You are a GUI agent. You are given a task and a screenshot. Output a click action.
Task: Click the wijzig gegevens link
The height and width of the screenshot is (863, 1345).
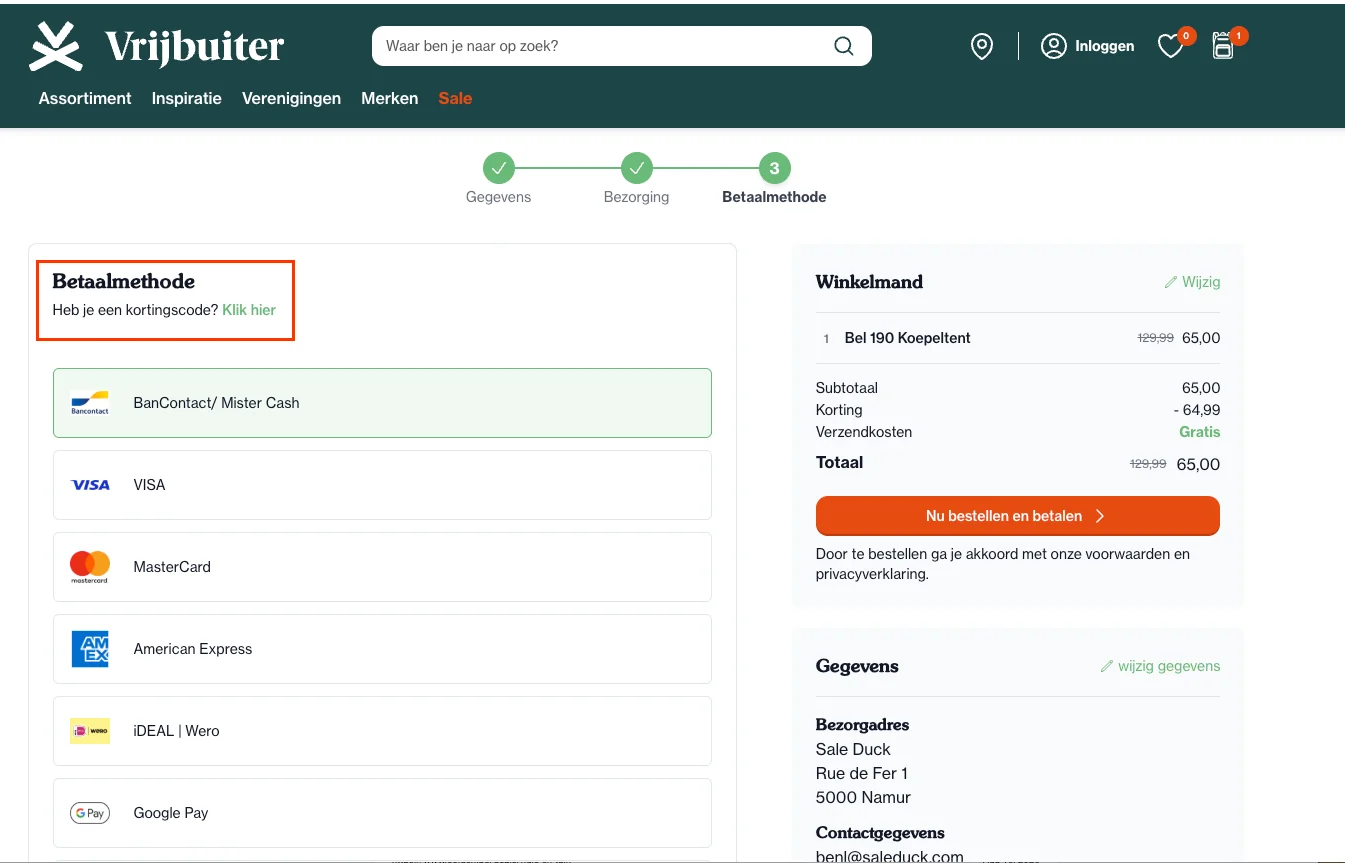(1160, 666)
